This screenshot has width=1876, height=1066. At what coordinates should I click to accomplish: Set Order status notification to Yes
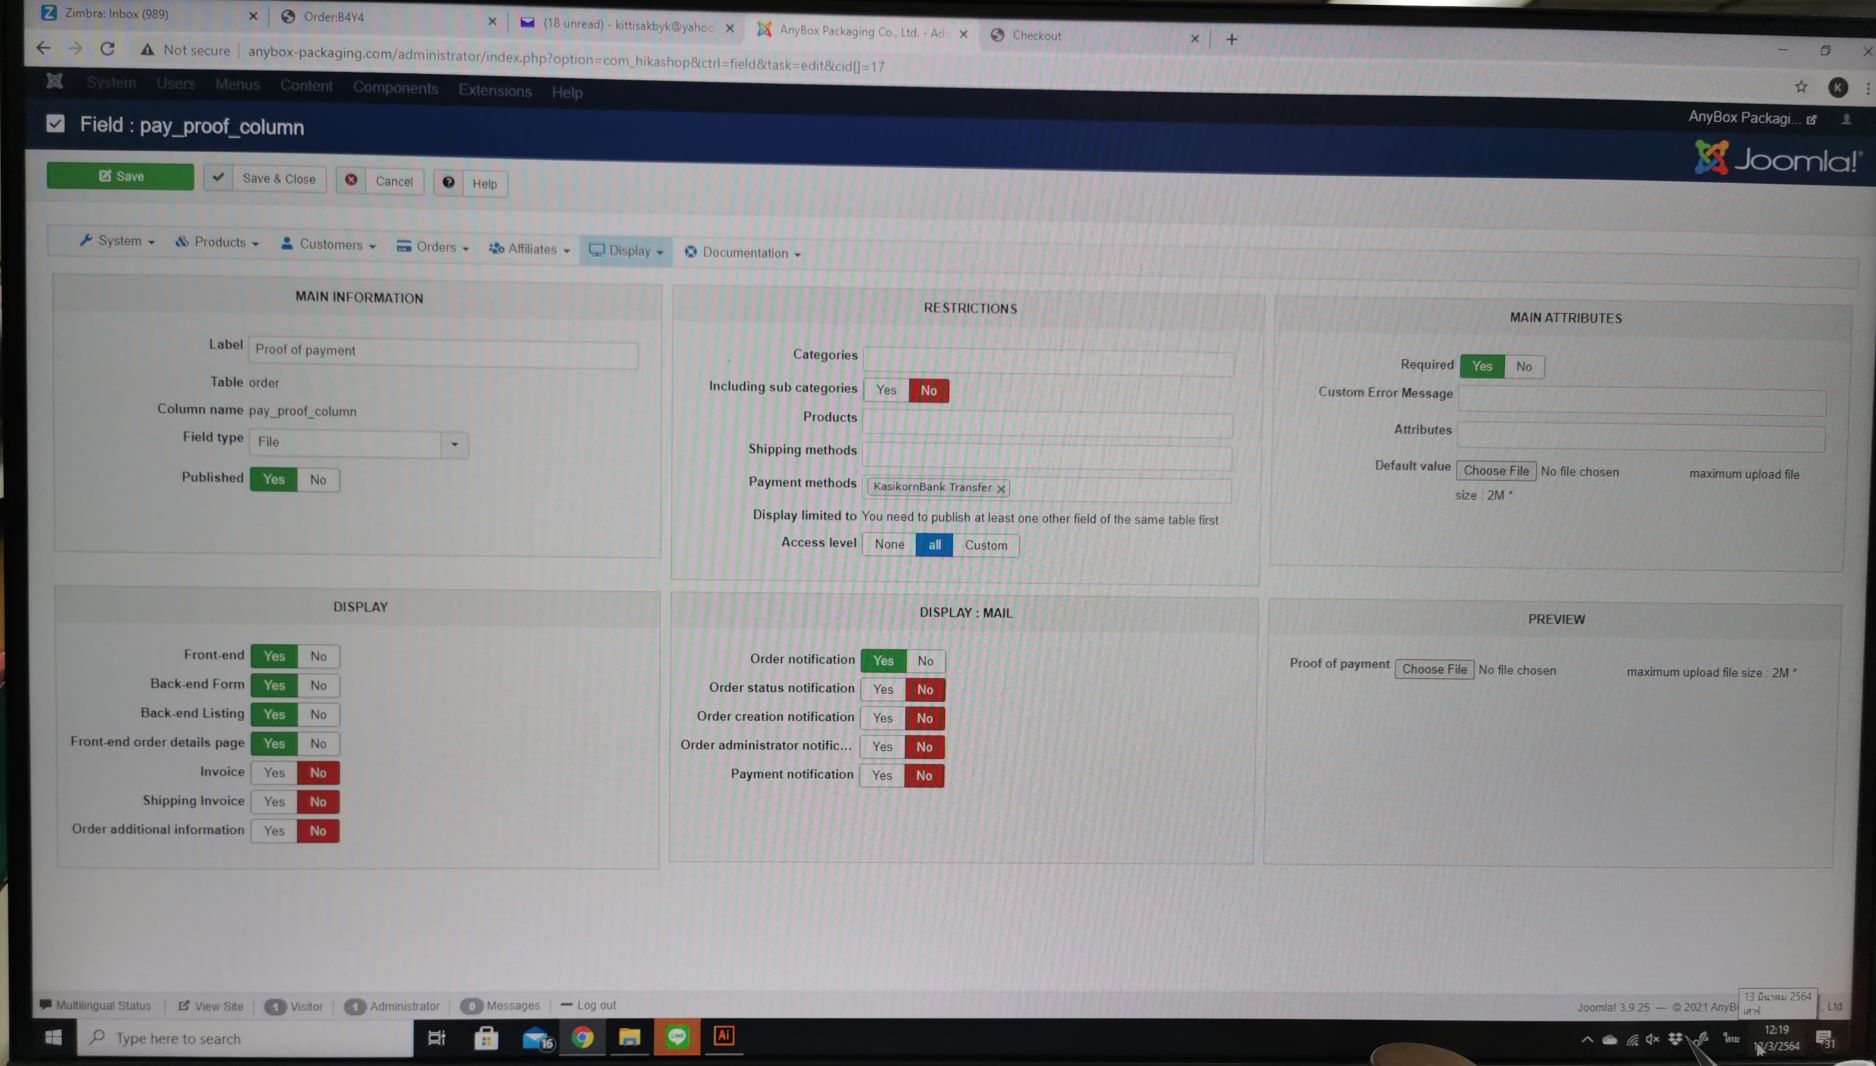(x=883, y=690)
